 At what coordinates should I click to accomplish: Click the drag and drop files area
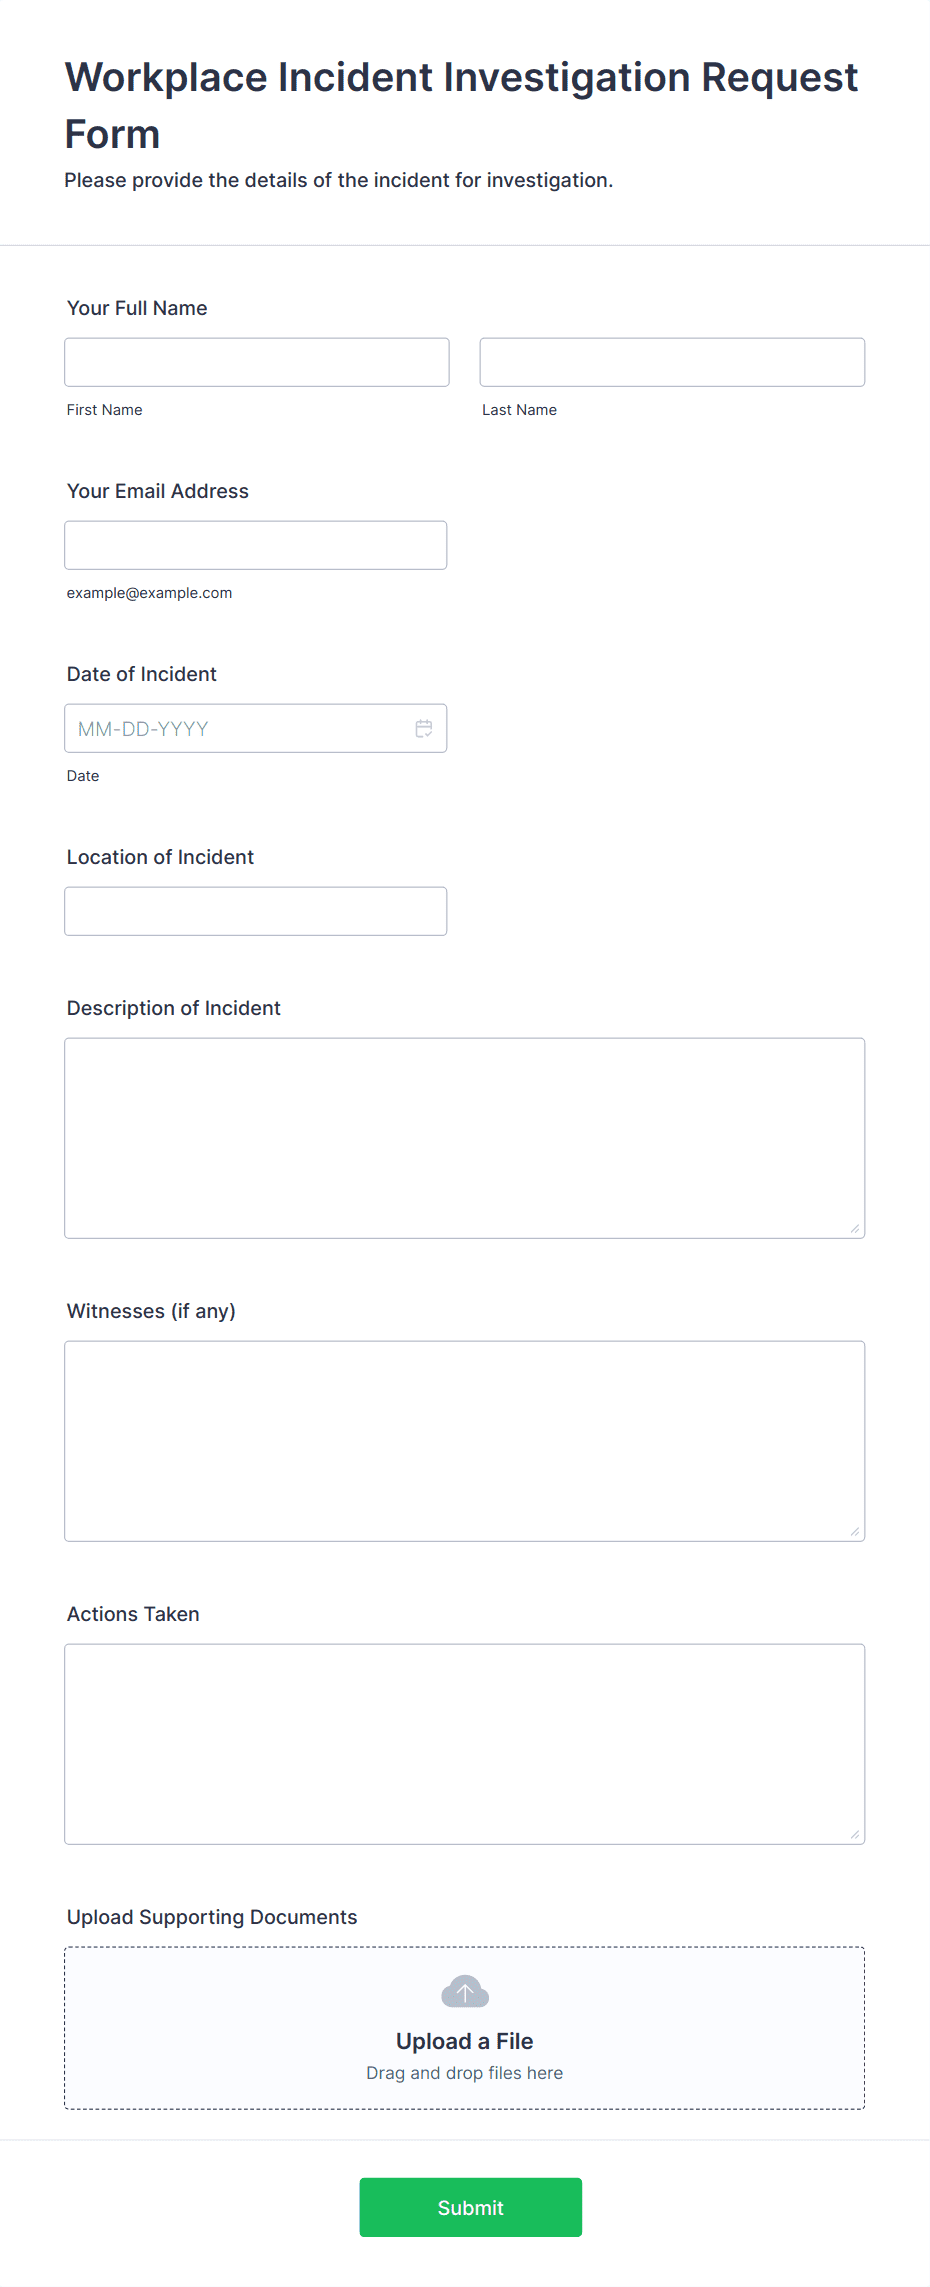coord(464,2073)
